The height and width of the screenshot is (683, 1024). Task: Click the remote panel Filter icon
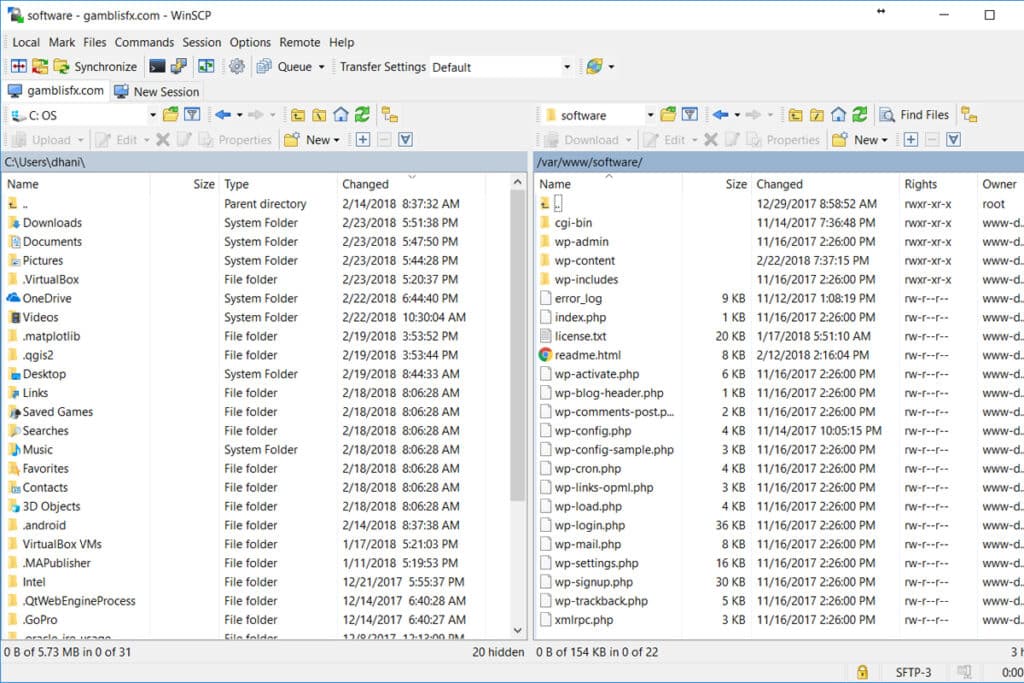[690, 115]
